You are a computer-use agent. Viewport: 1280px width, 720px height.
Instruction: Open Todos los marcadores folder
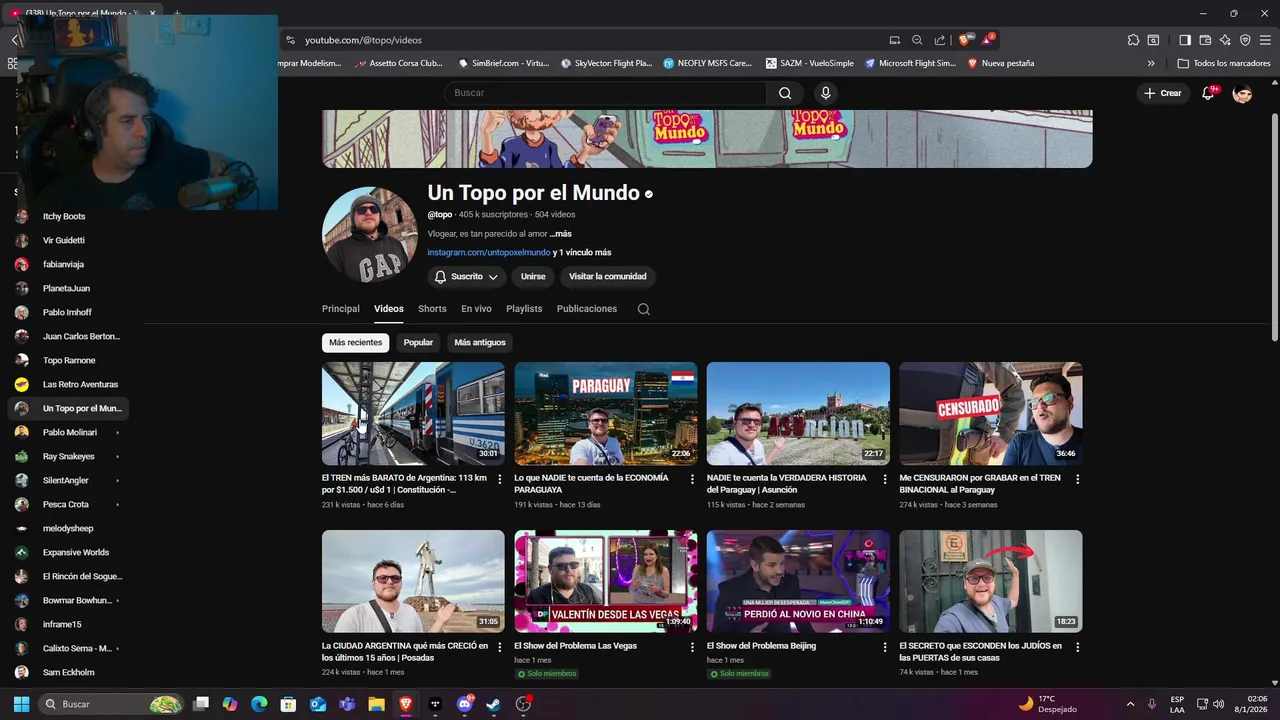1224,63
